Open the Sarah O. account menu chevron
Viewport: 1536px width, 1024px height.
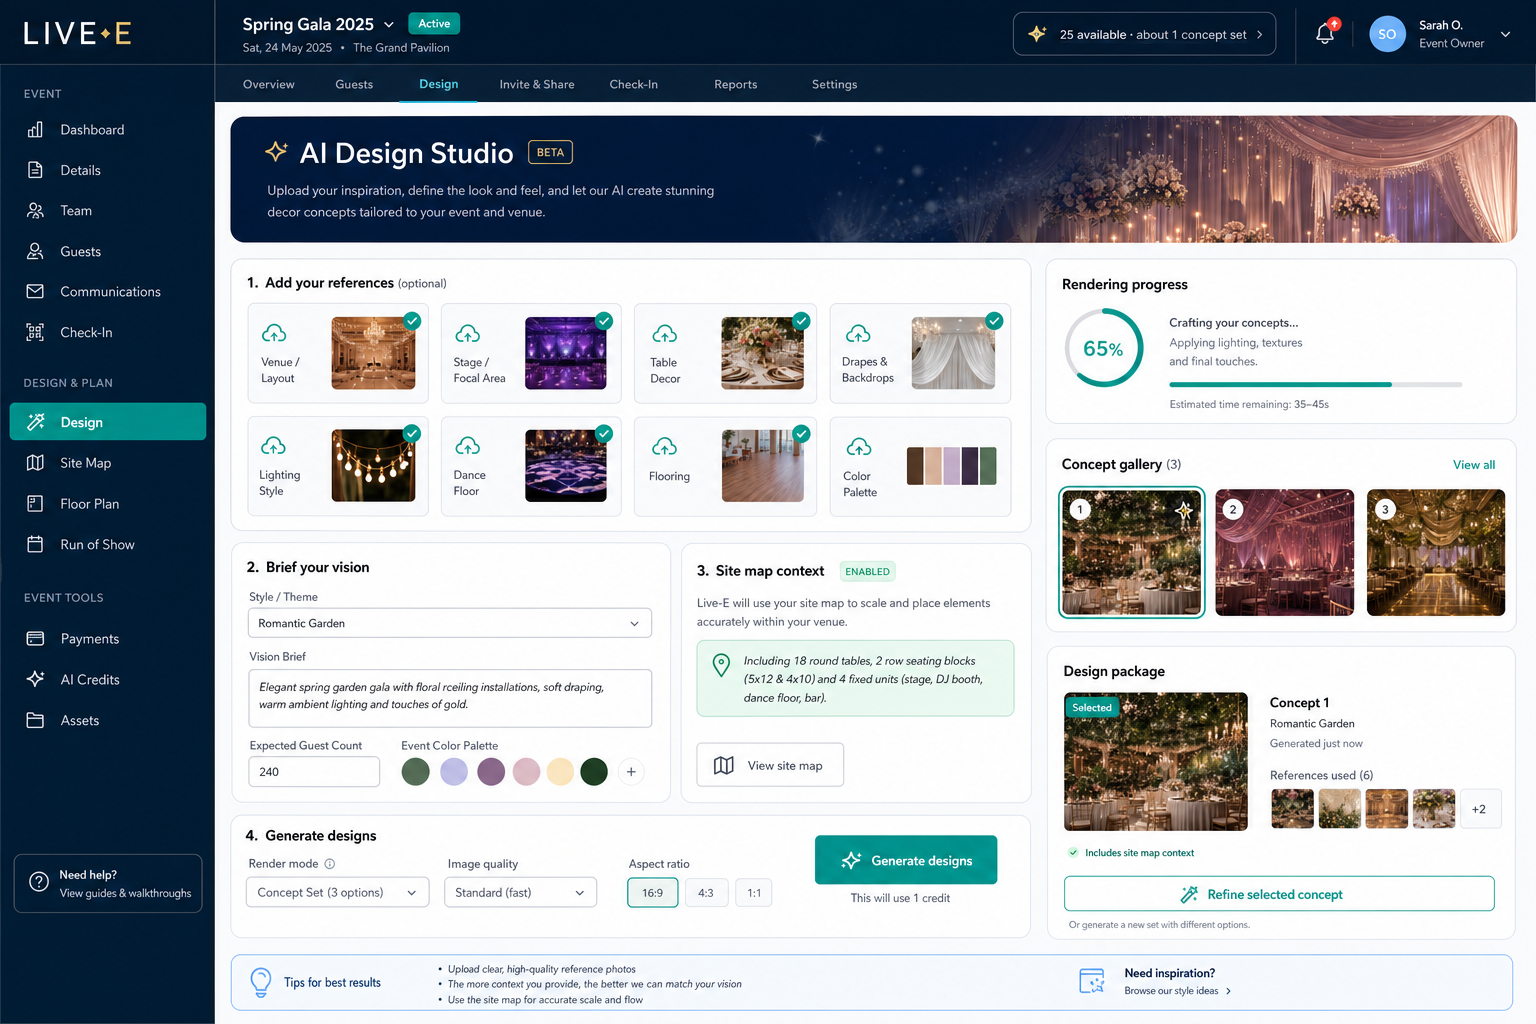(1505, 34)
